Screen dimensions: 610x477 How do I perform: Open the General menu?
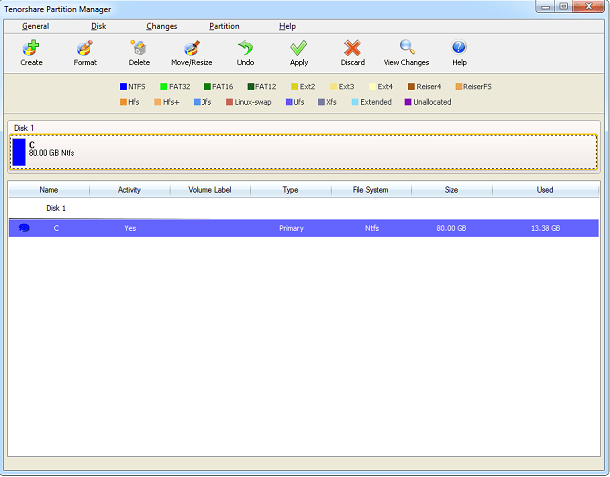coord(35,26)
